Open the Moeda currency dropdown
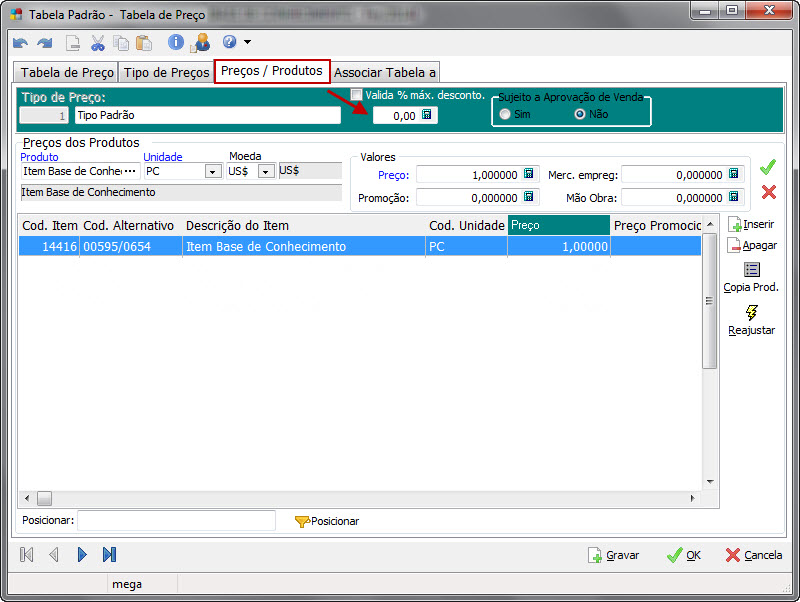The image size is (800, 602). (265, 171)
